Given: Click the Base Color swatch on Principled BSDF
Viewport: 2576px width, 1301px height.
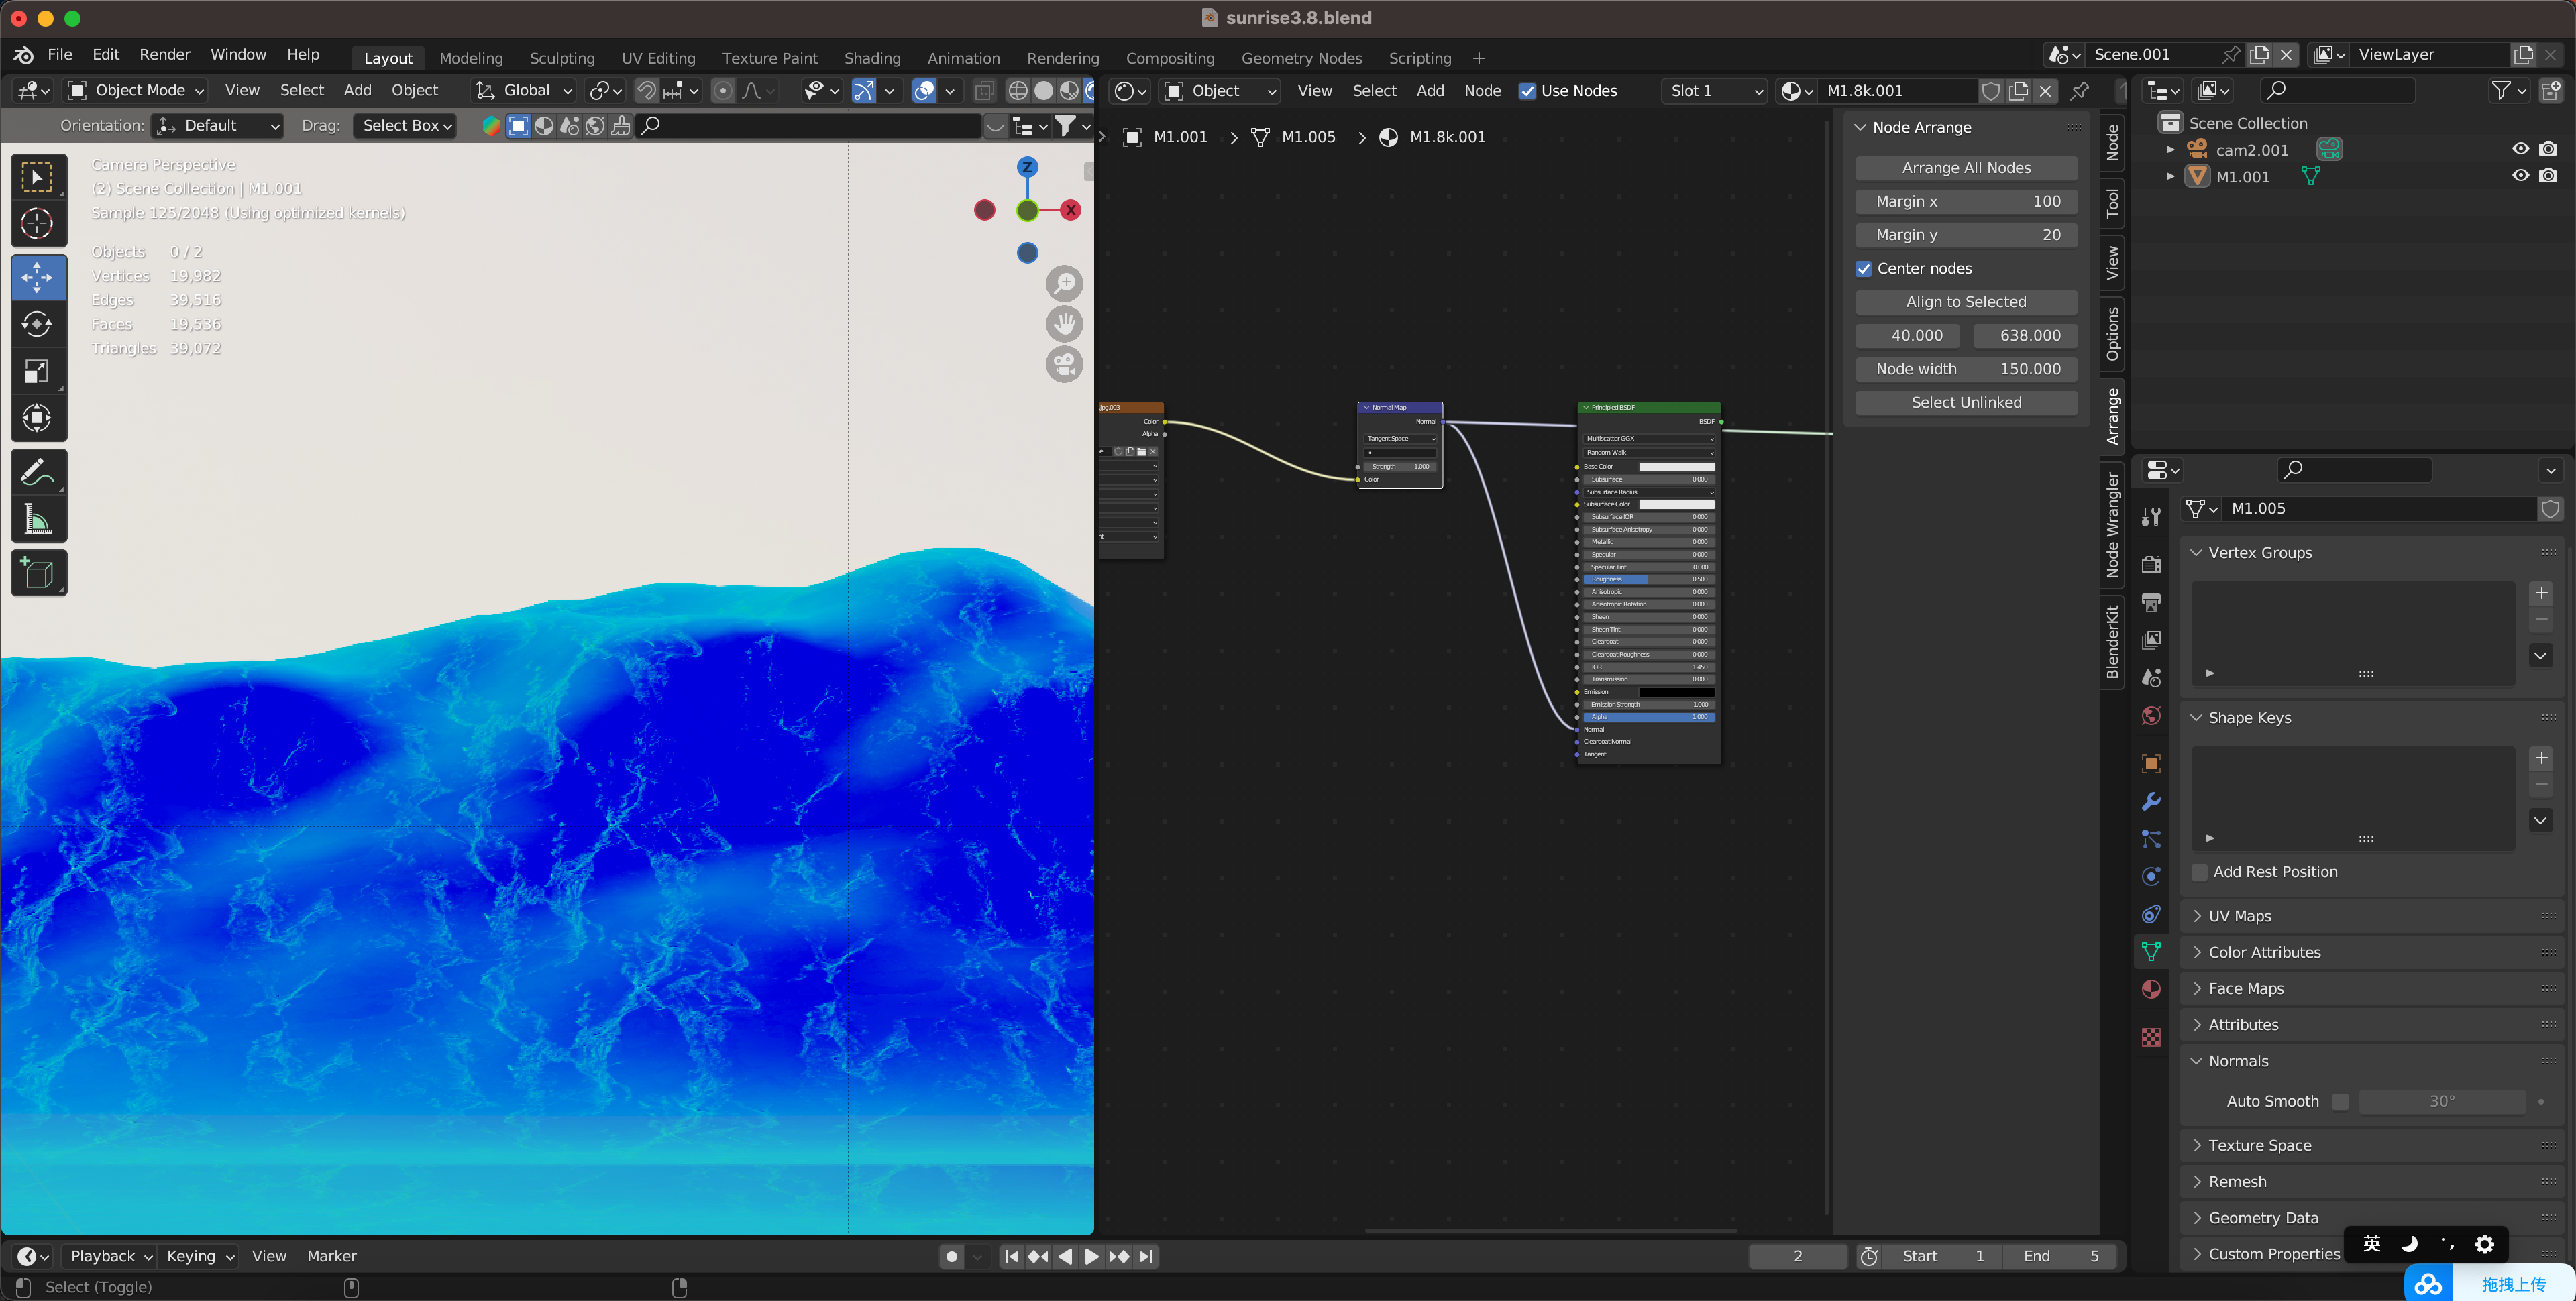Looking at the screenshot, I should tap(1676, 467).
